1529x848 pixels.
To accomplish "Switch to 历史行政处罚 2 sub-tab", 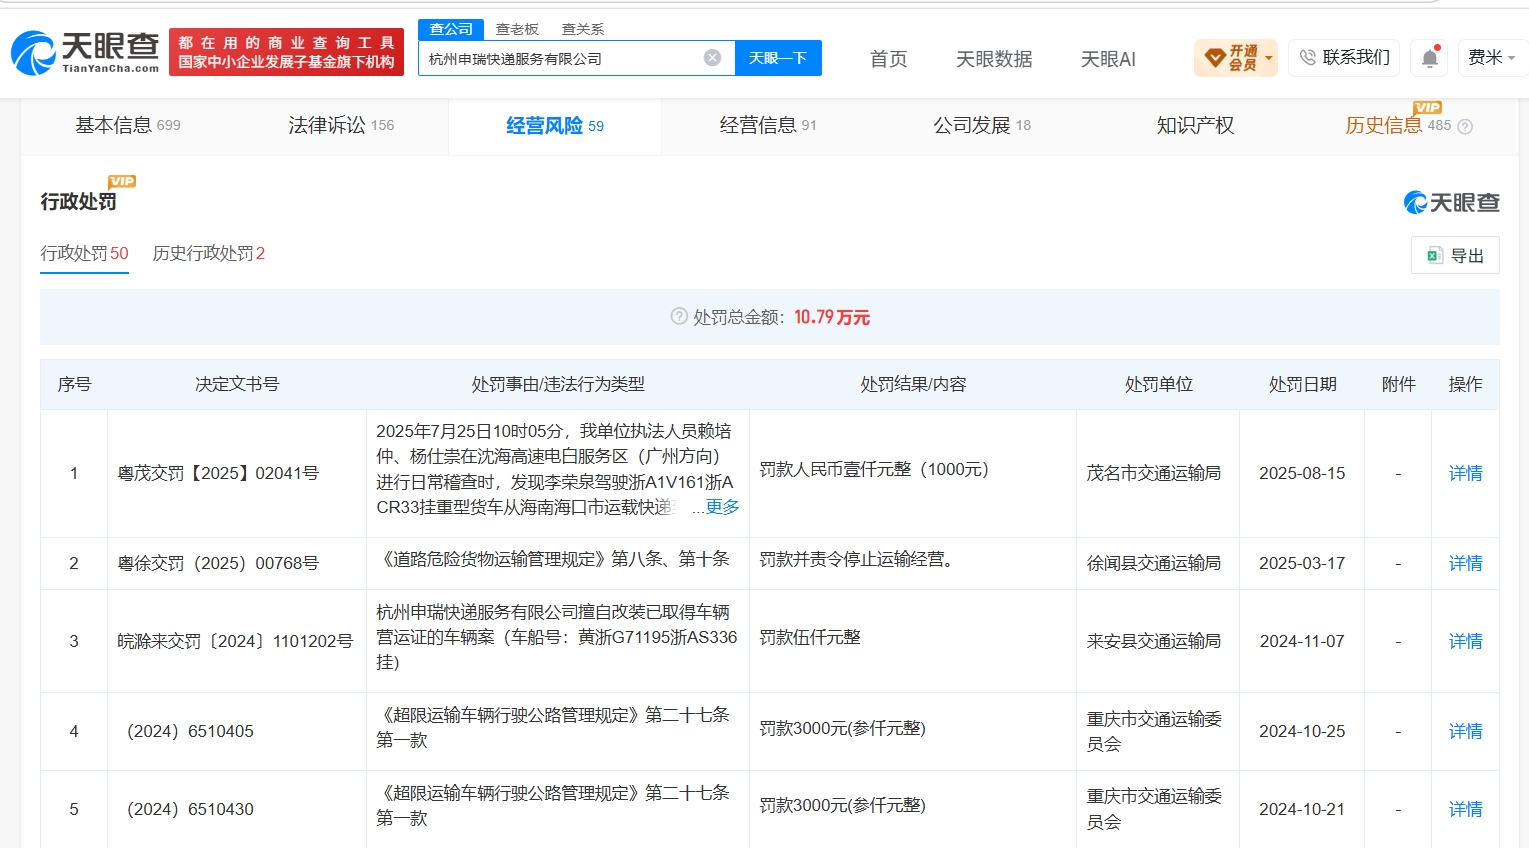I will pyautogui.click(x=209, y=253).
